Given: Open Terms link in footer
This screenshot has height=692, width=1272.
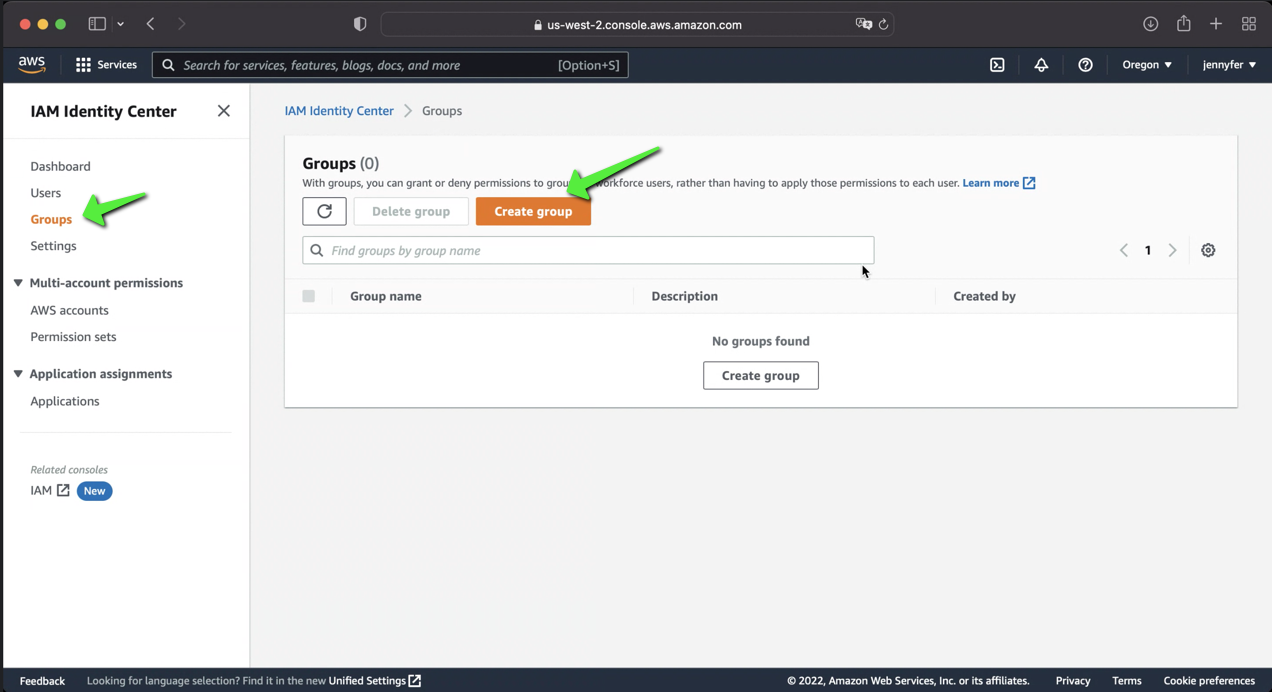Looking at the screenshot, I should coord(1127,681).
